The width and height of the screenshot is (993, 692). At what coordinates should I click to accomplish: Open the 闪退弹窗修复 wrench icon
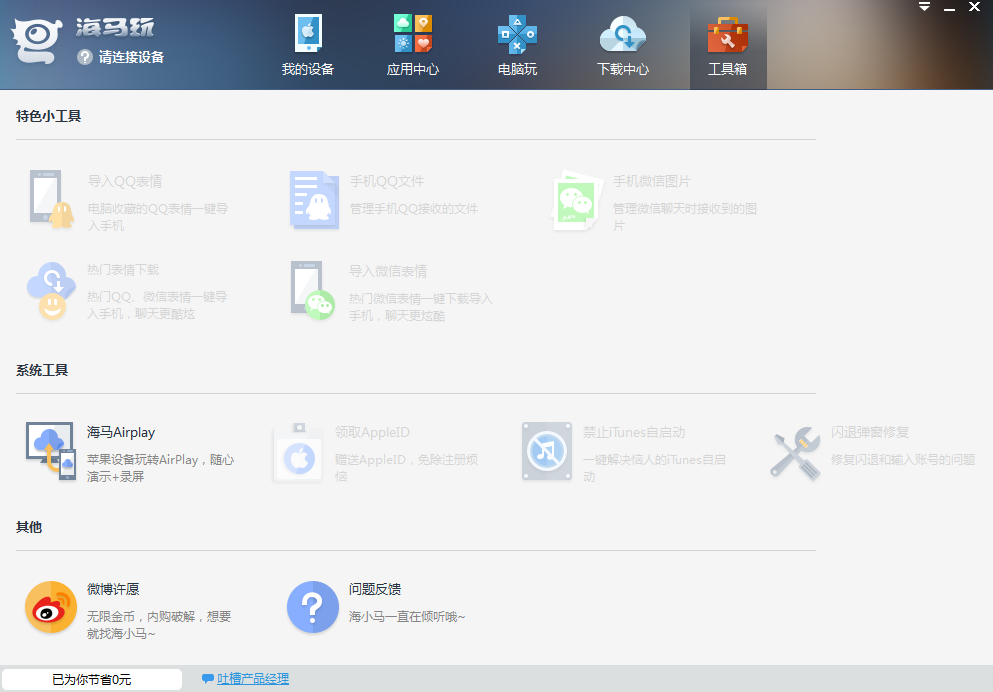tap(795, 453)
